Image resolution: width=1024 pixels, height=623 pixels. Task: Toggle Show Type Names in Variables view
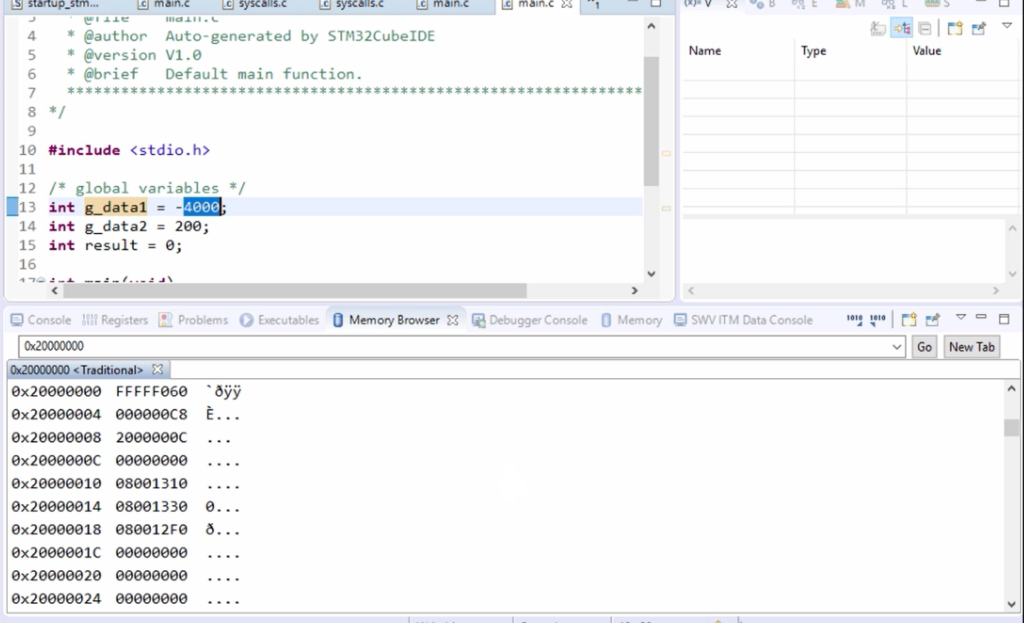878,28
